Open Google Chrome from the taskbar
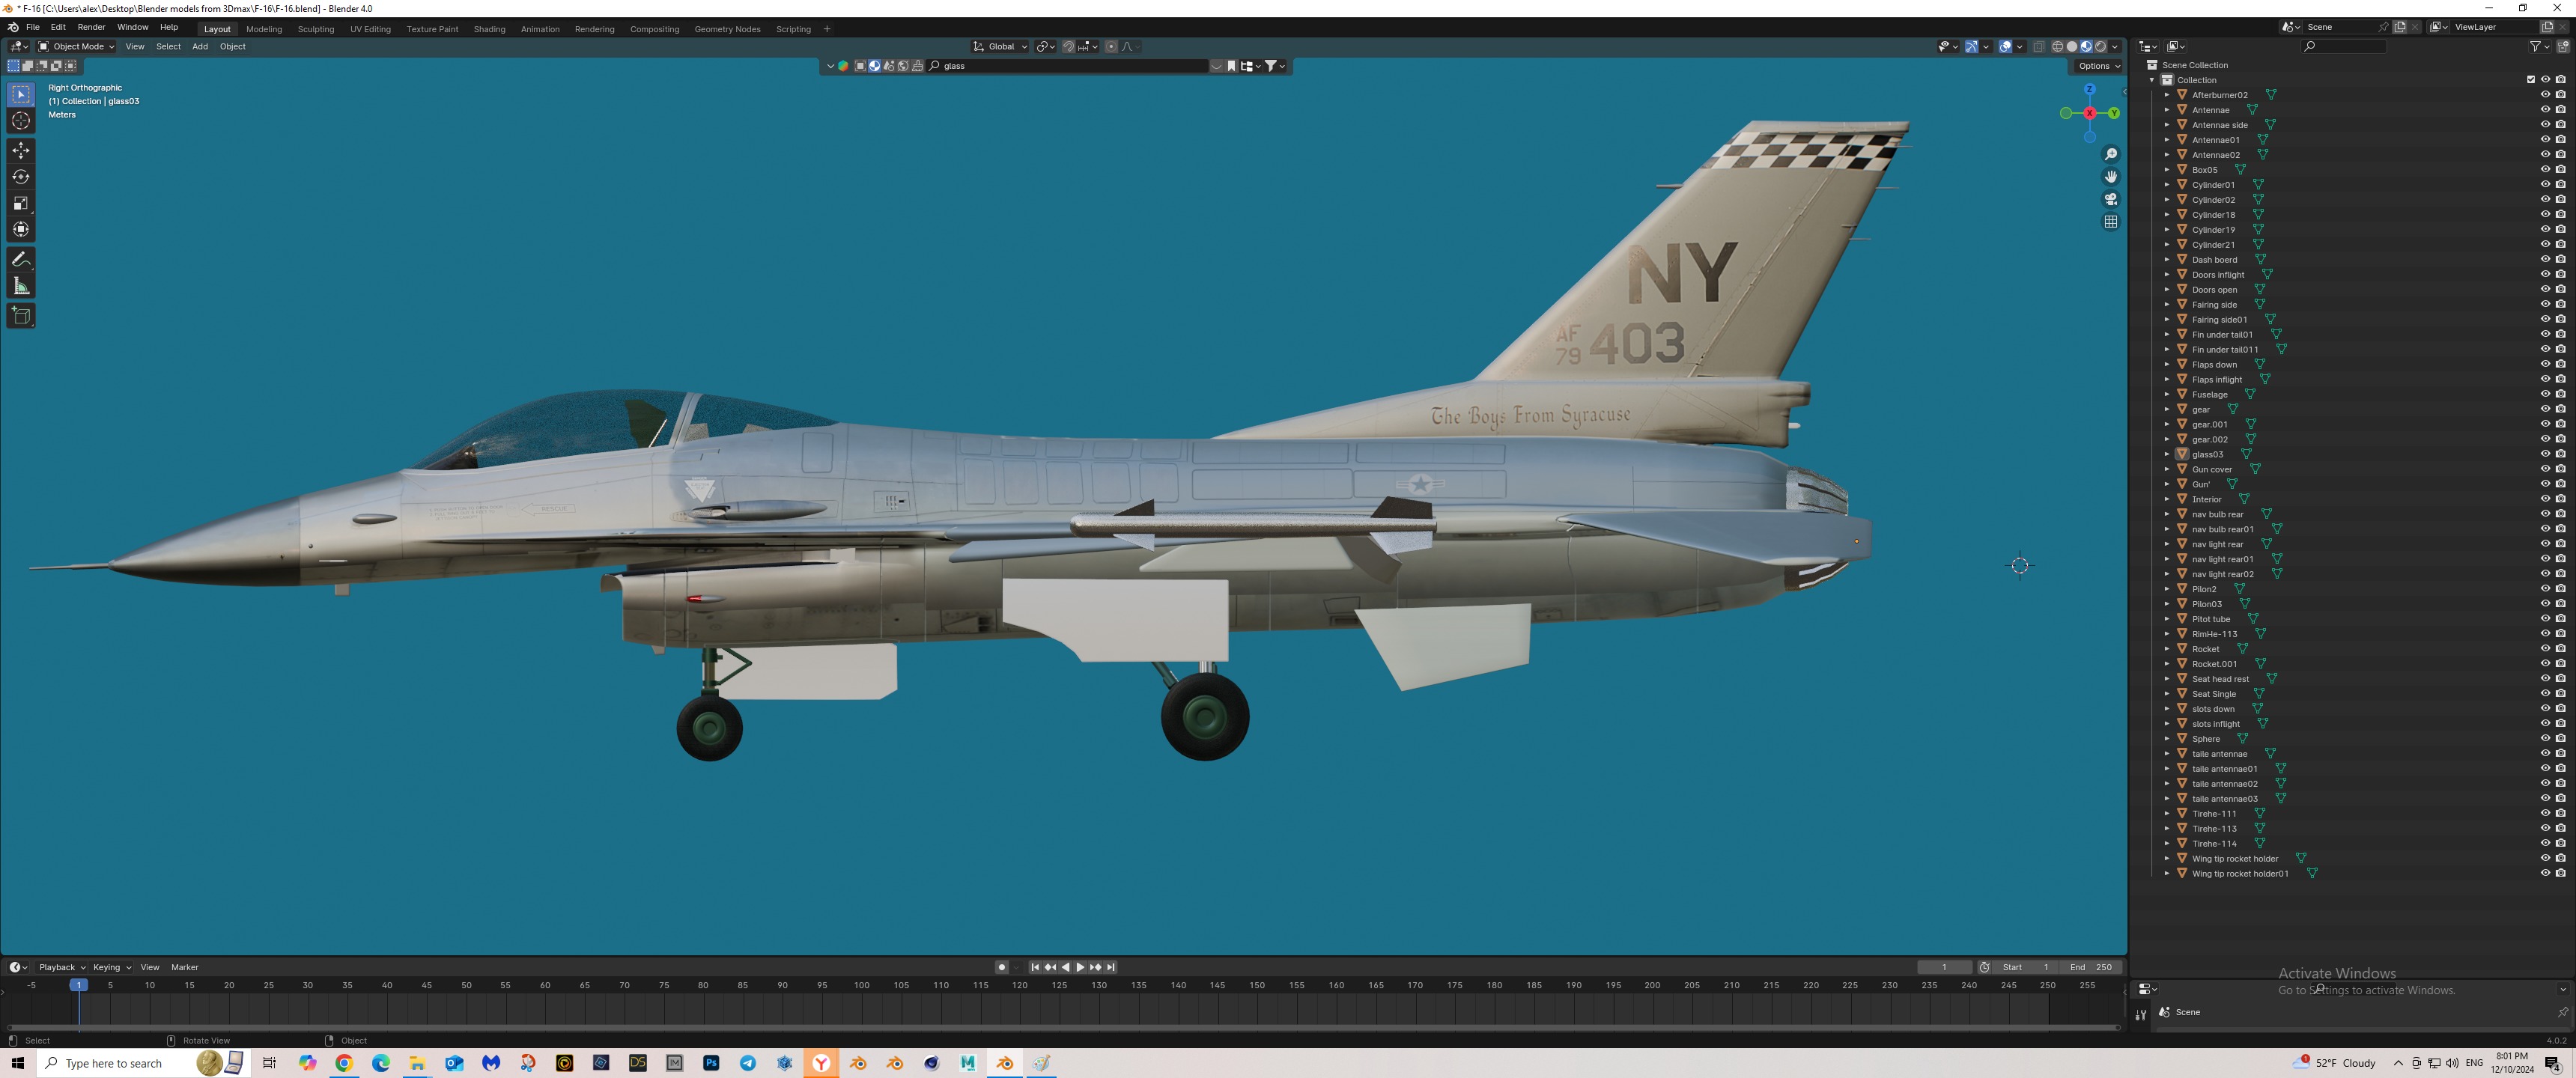The height and width of the screenshot is (1078, 2576). (x=344, y=1063)
